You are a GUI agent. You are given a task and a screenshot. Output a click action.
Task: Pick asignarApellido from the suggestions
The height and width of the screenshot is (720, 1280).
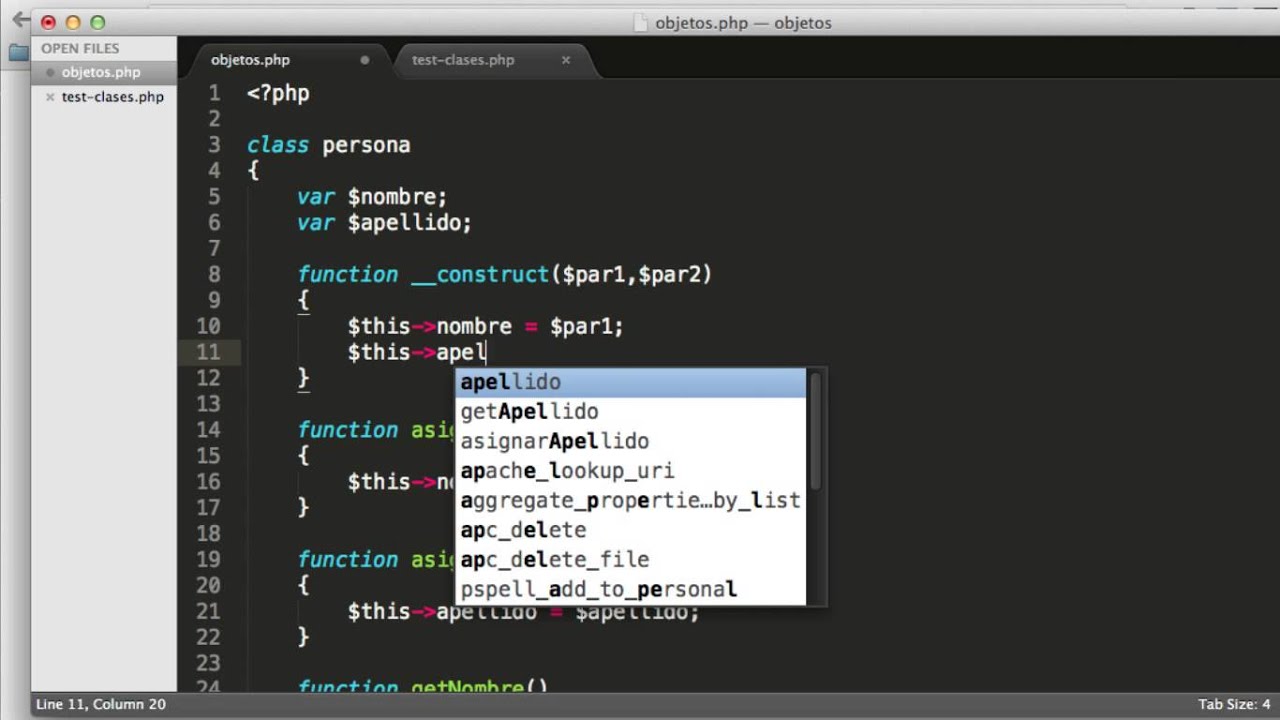pyautogui.click(x=554, y=441)
